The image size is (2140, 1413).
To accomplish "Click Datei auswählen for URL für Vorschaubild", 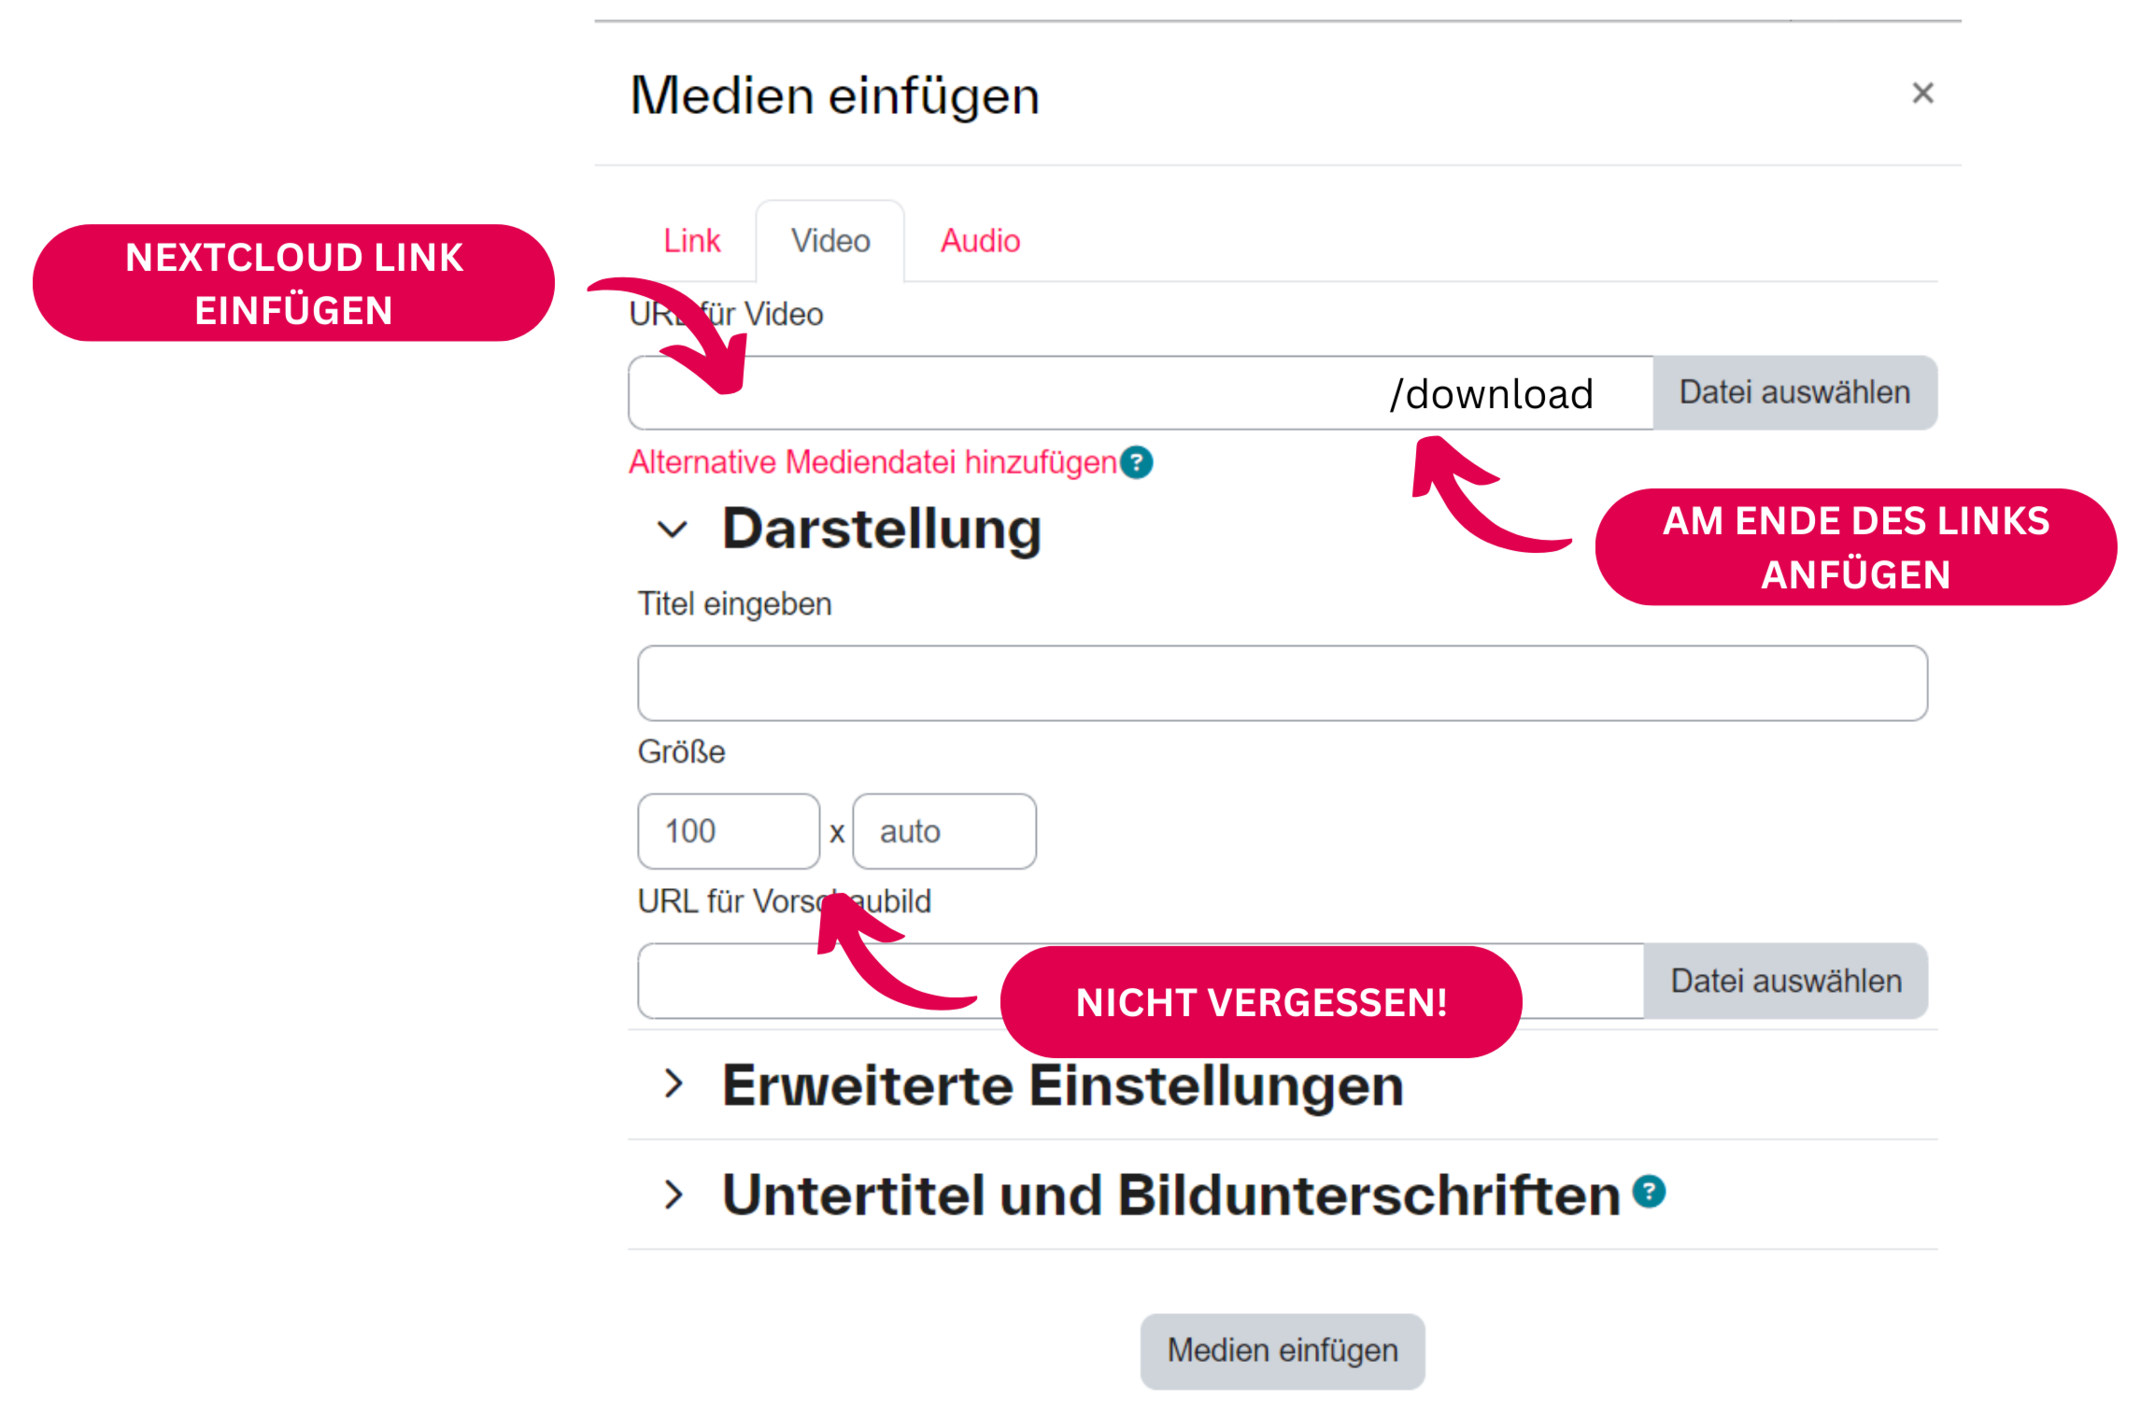I will pyautogui.click(x=1786, y=980).
